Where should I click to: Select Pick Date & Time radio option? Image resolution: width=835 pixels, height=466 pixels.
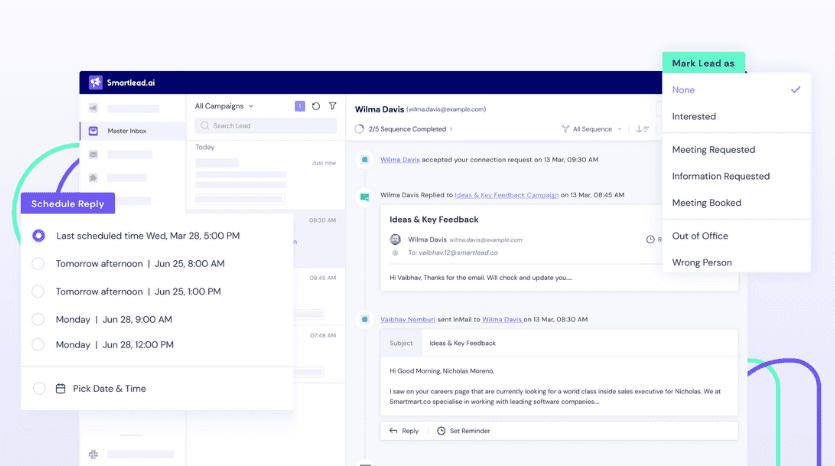(39, 388)
